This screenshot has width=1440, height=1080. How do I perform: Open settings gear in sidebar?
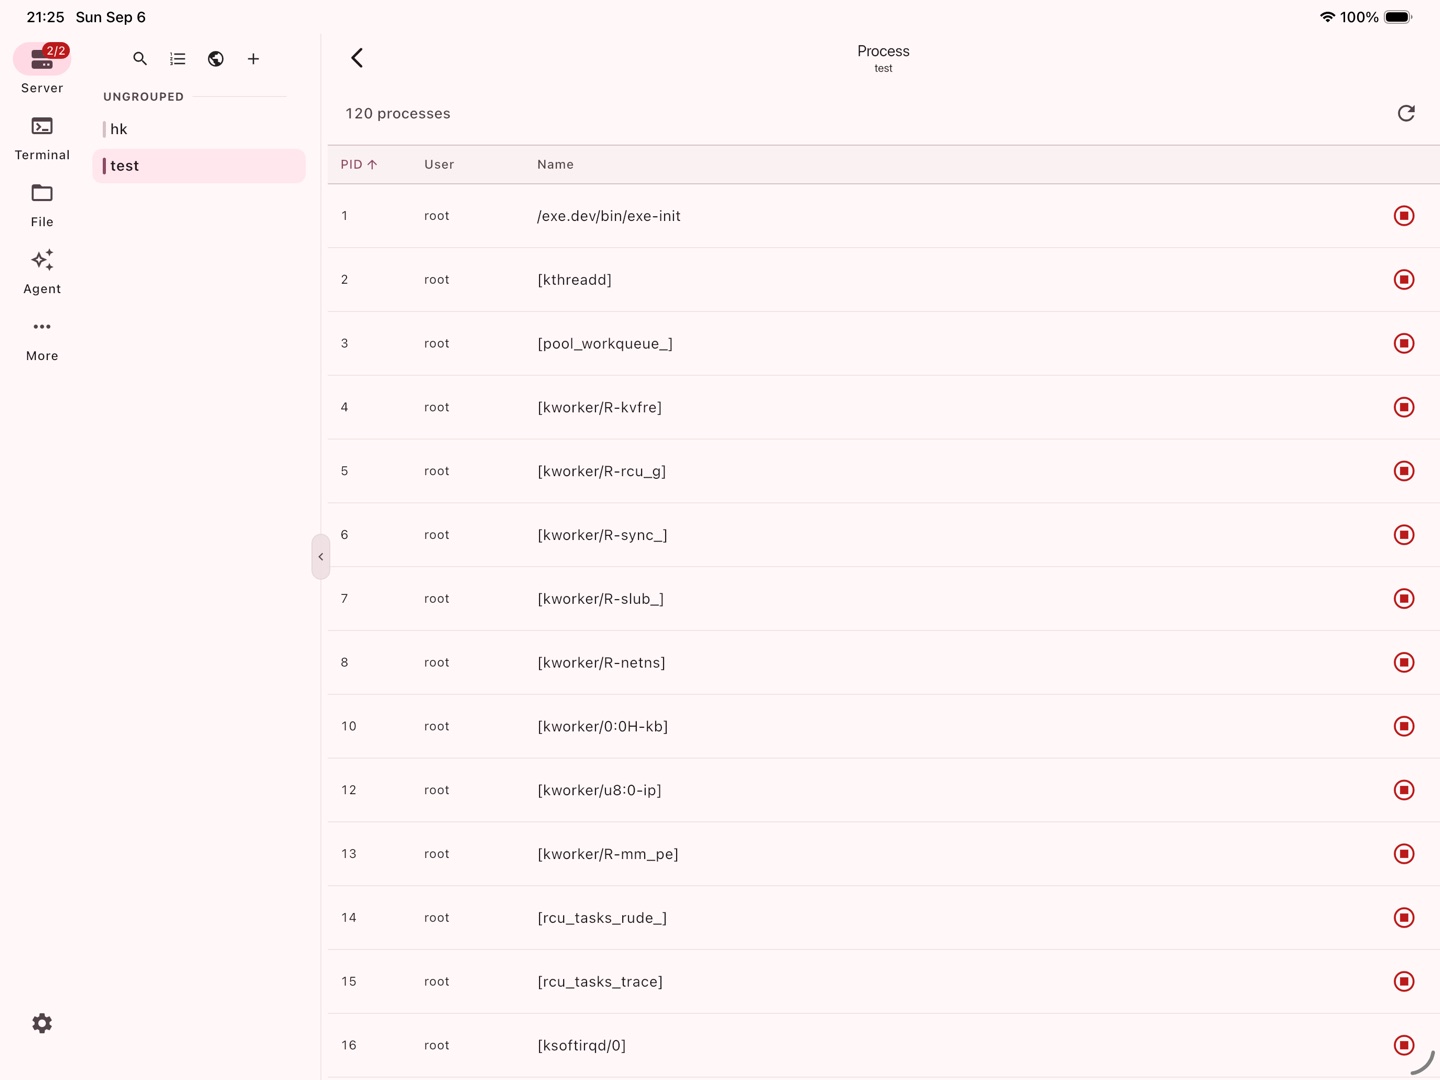click(x=42, y=1023)
